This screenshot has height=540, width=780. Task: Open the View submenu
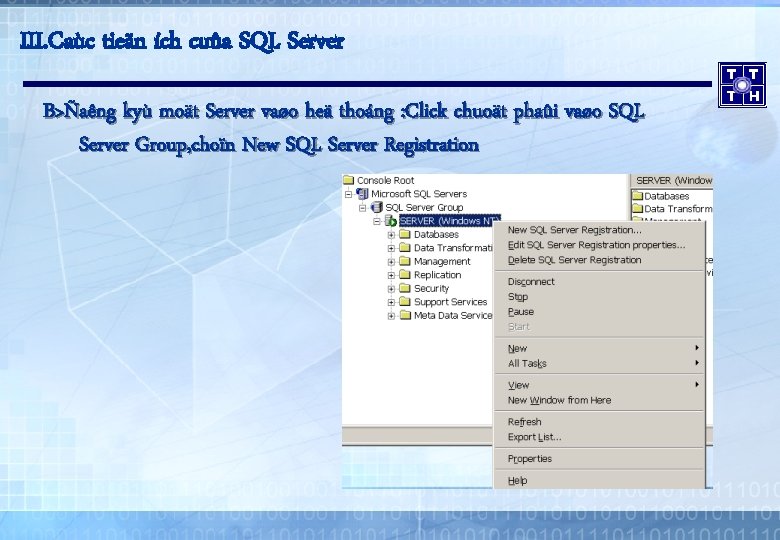[x=599, y=385]
